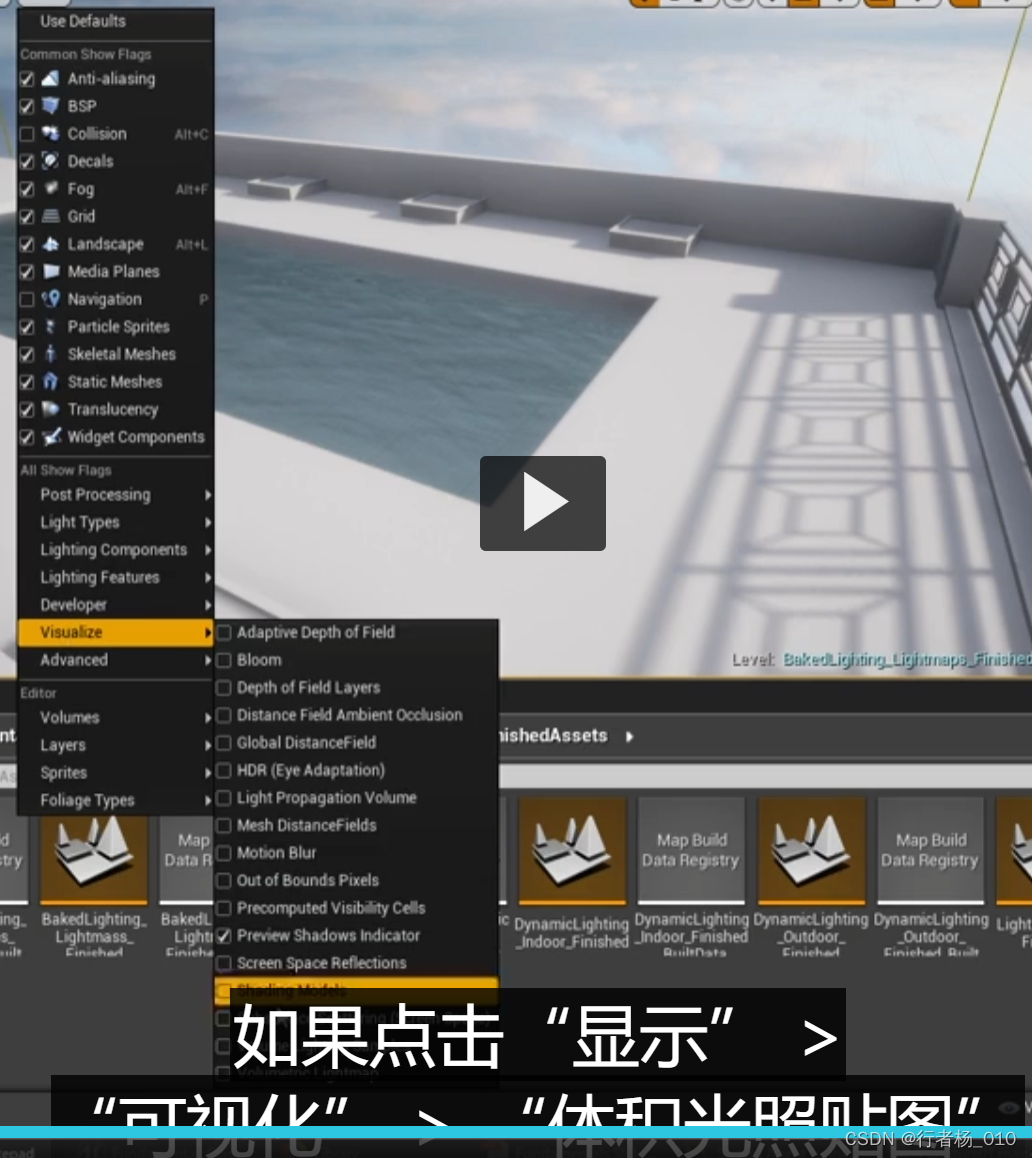Expand the Developer submenu arrow
The width and height of the screenshot is (1032, 1158).
(x=208, y=605)
